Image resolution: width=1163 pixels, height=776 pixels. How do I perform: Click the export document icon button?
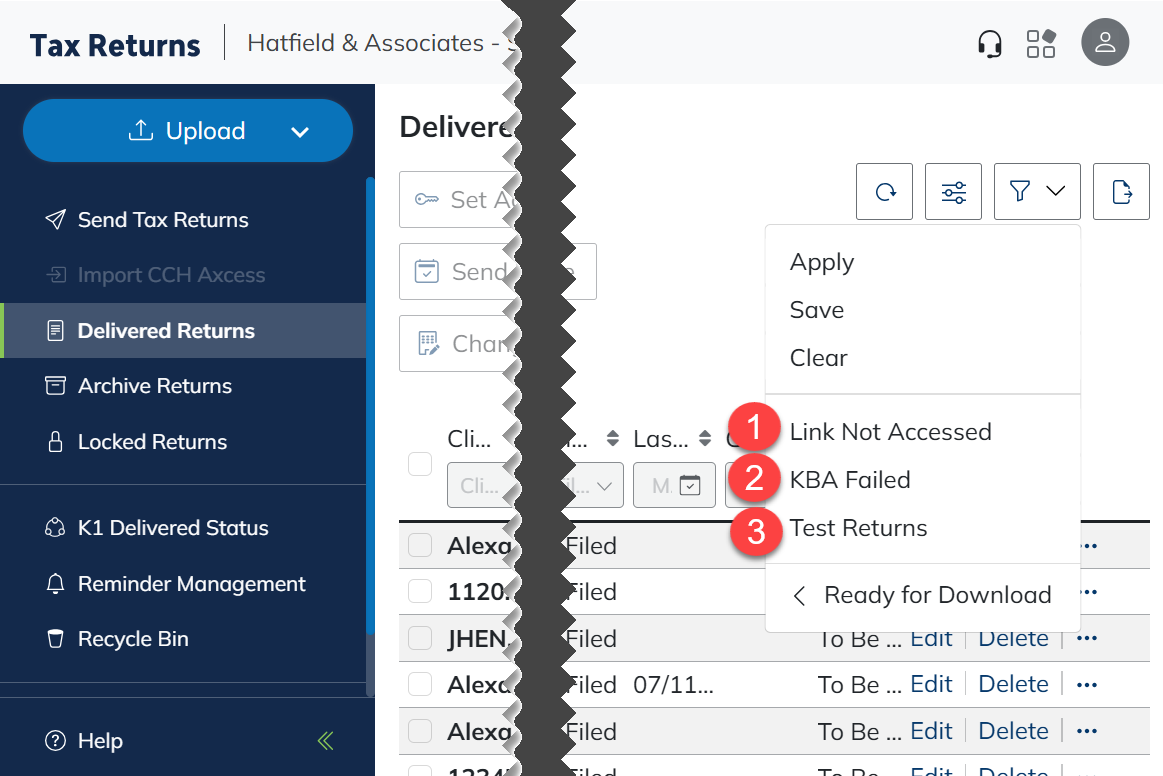tap(1121, 192)
